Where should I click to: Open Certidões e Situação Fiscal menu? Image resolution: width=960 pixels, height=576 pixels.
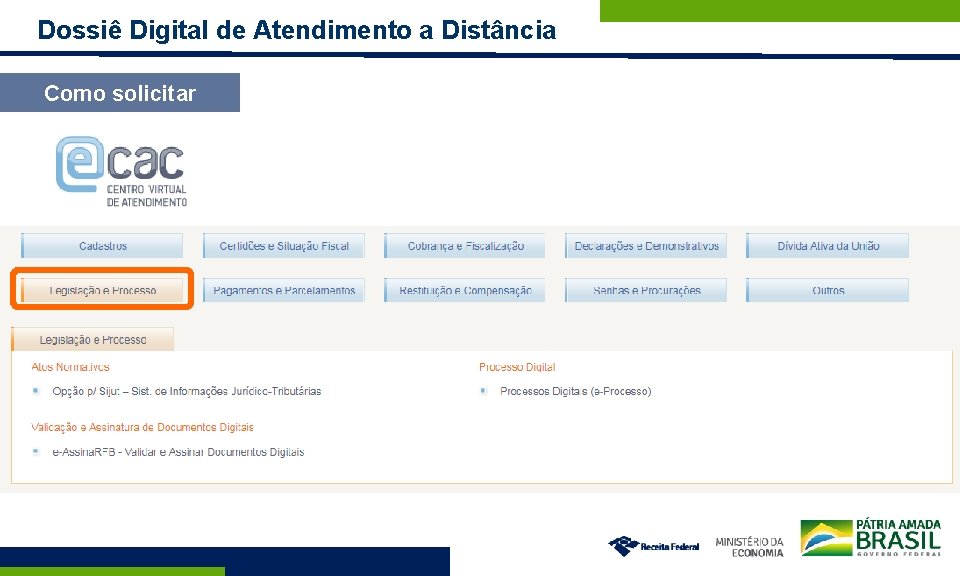click(284, 246)
